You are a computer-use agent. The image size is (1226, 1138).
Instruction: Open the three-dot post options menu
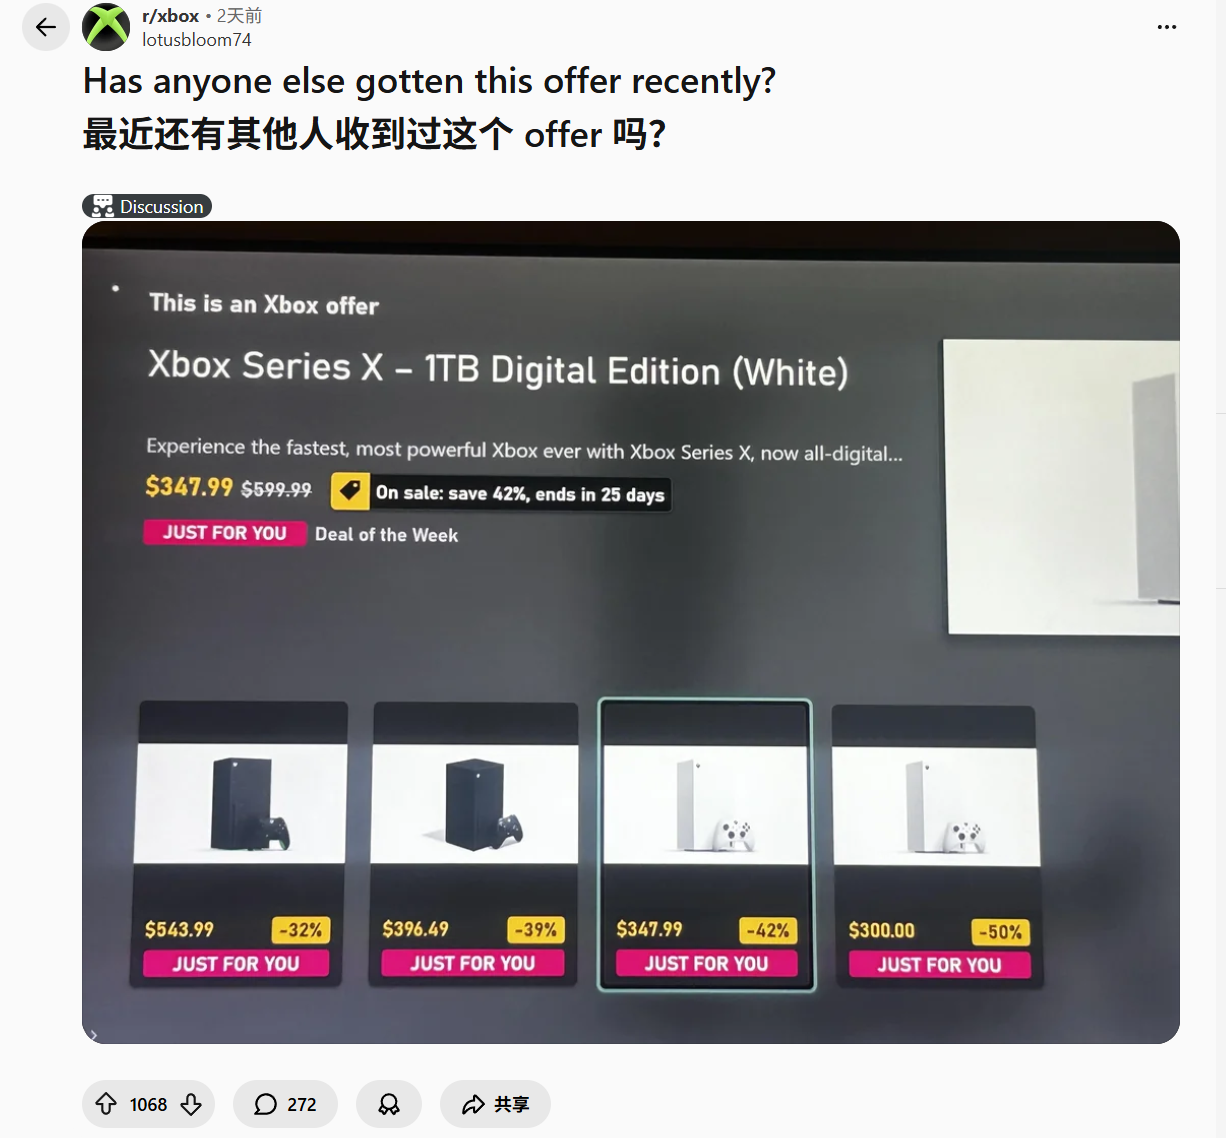pos(1166,27)
